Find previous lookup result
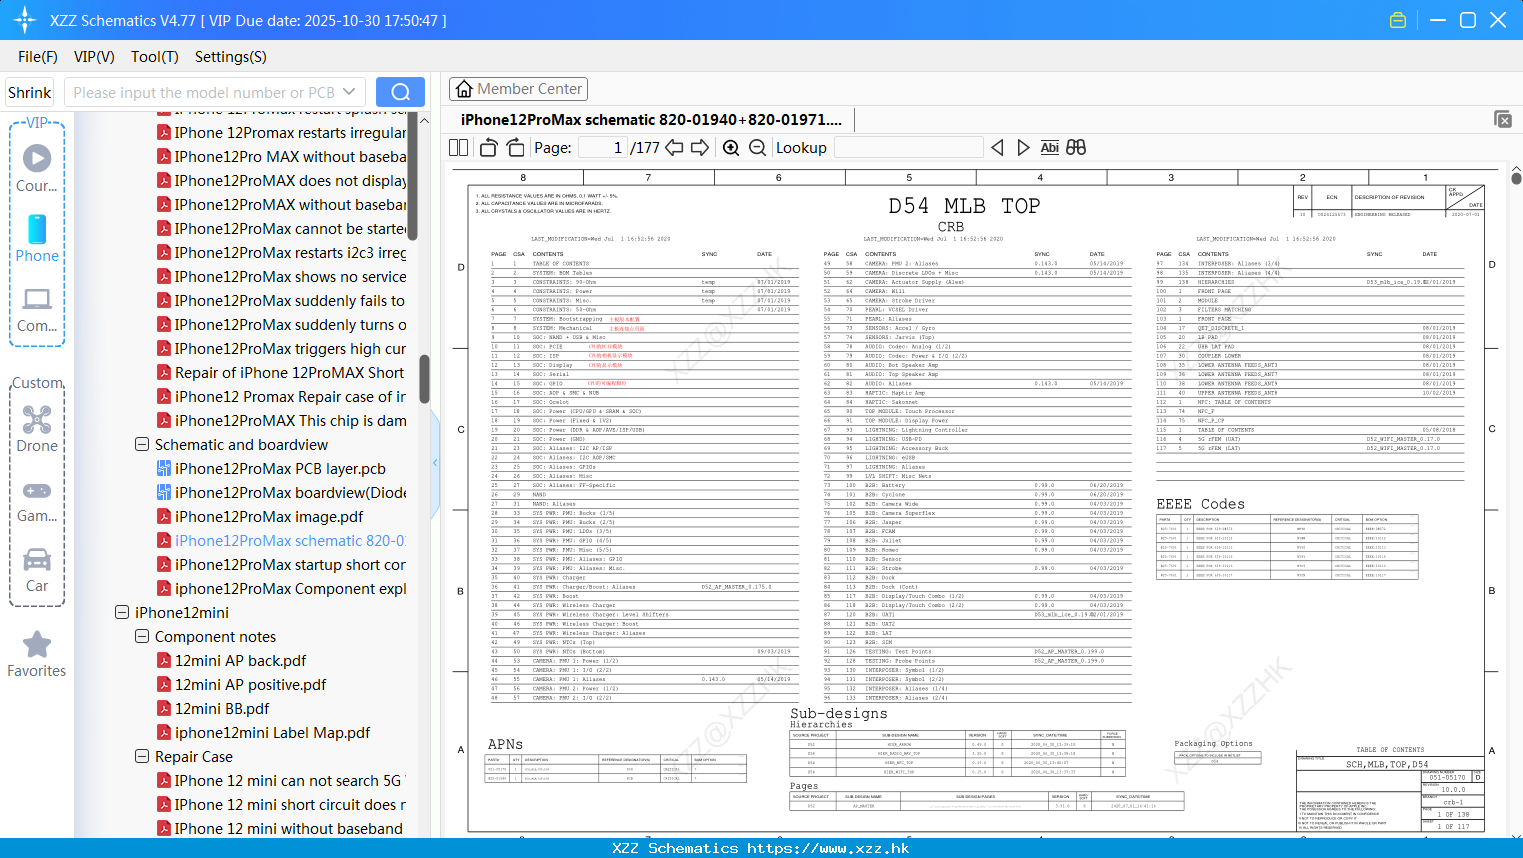1523x858 pixels. 997,147
